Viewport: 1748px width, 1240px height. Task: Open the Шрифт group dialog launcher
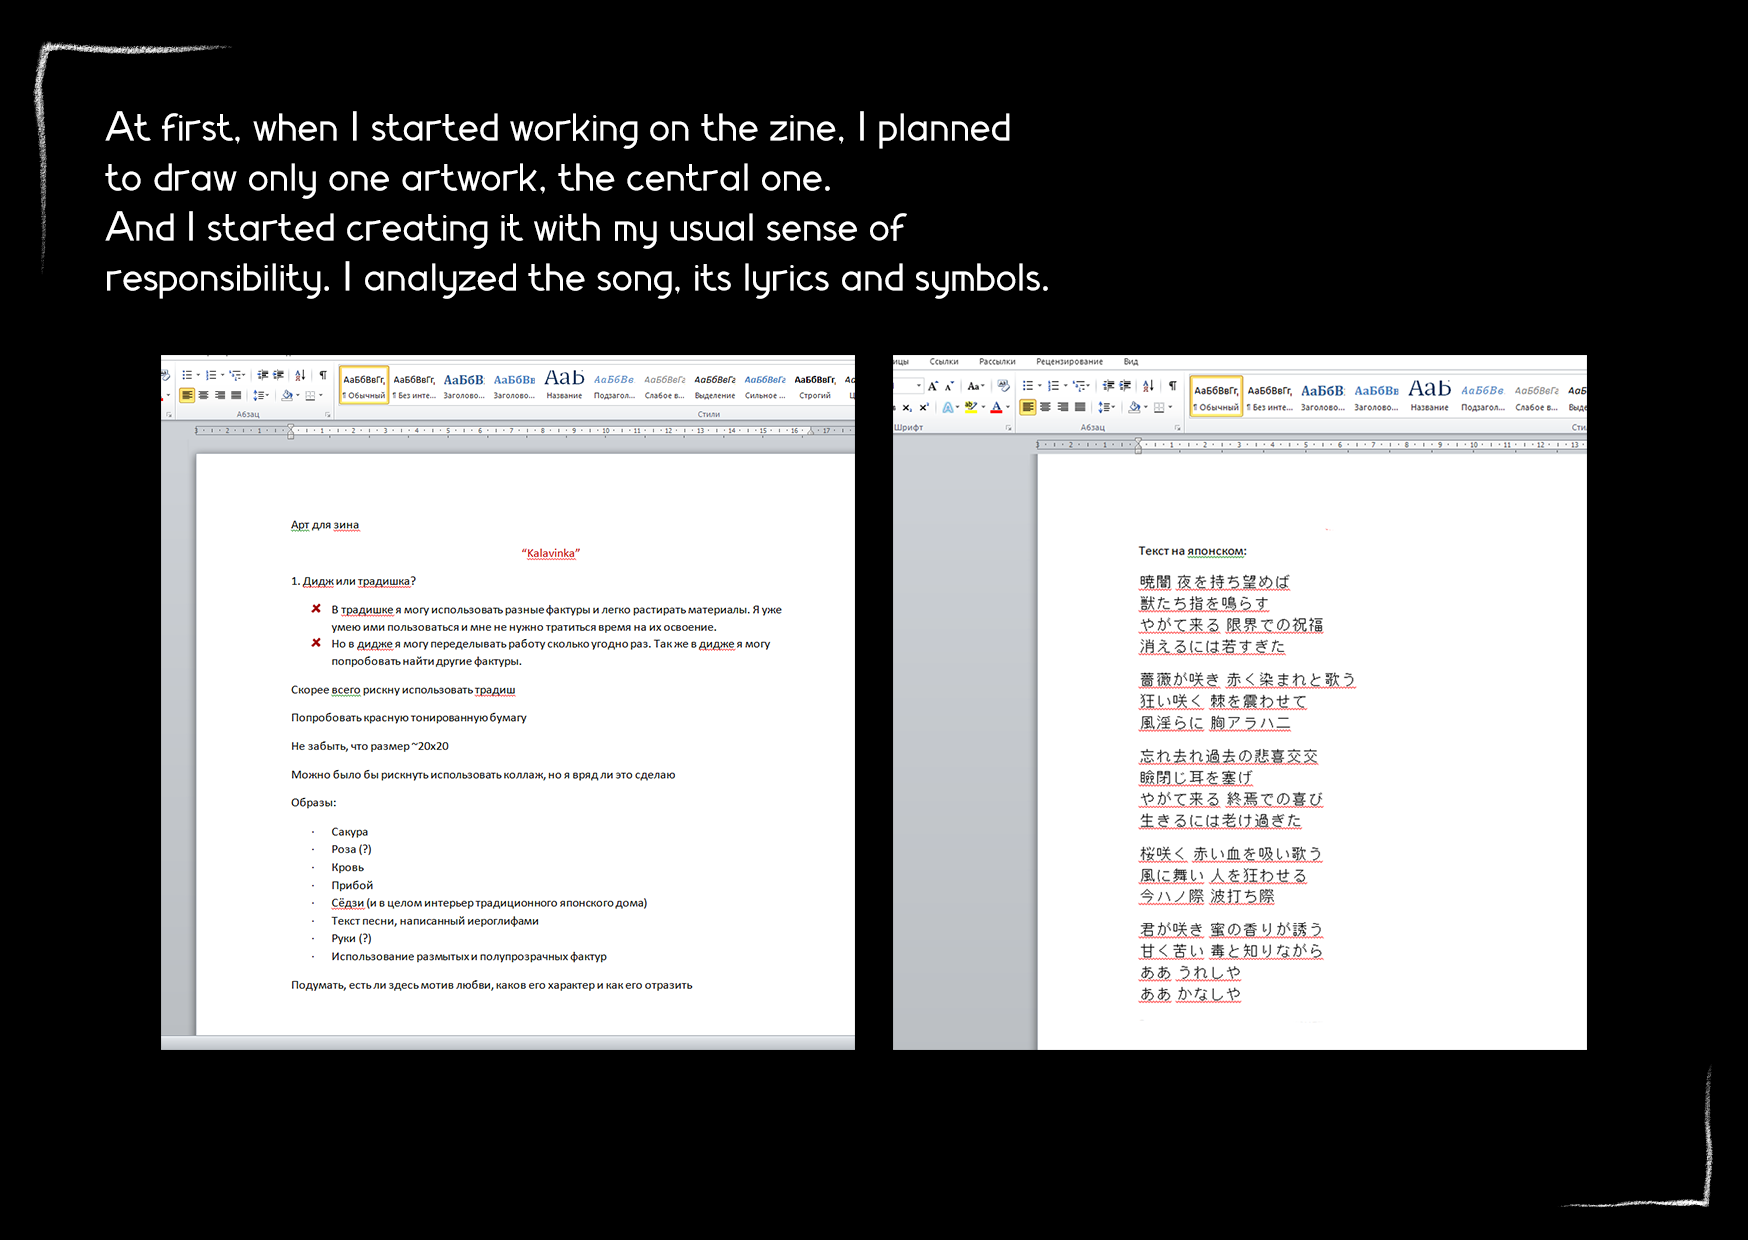(x=1008, y=428)
